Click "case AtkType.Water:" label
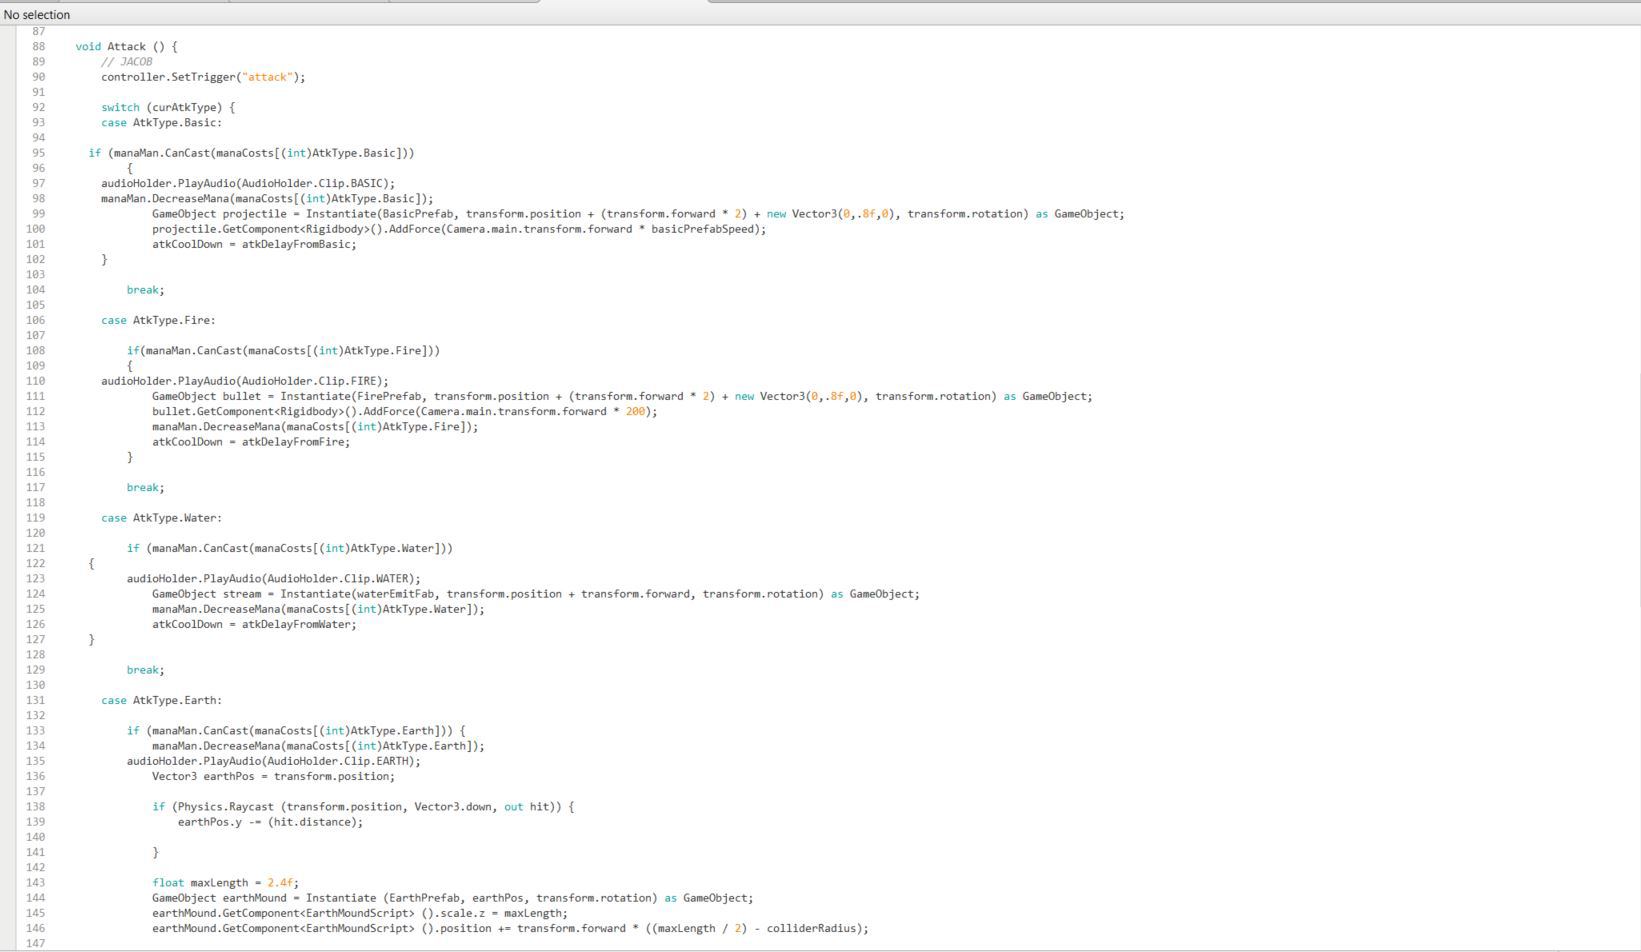Image resolution: width=1641 pixels, height=952 pixels. pos(161,518)
